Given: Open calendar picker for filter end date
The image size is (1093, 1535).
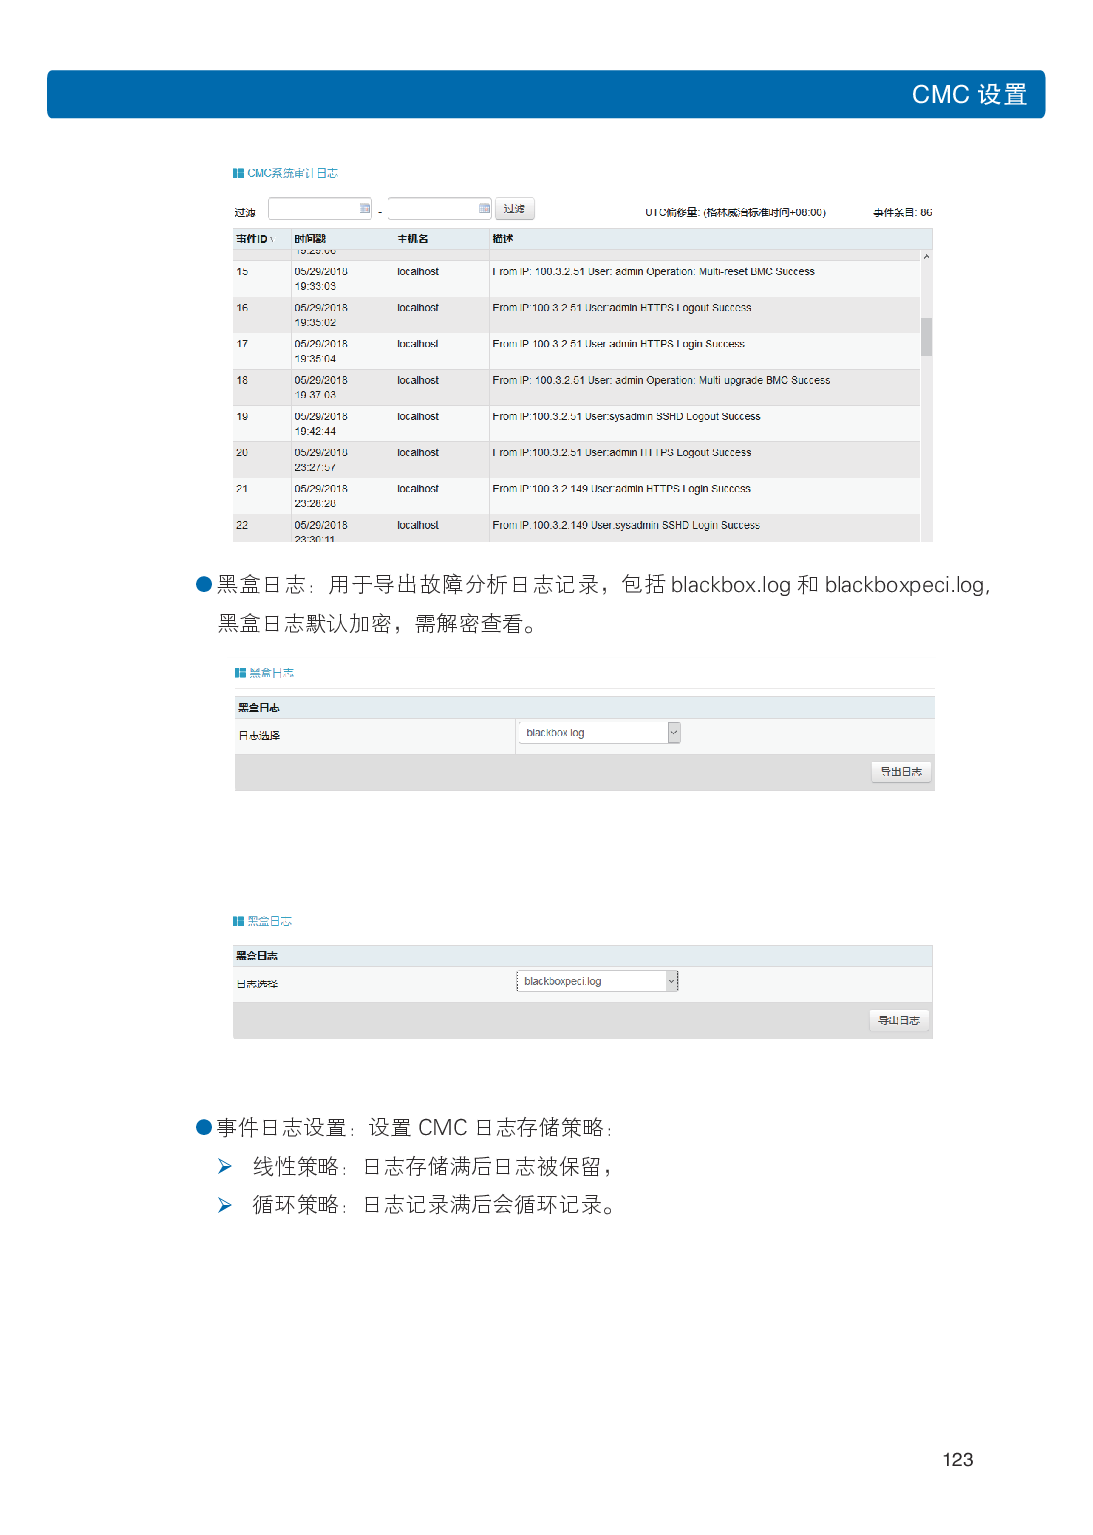Looking at the screenshot, I should pyautogui.click(x=485, y=208).
